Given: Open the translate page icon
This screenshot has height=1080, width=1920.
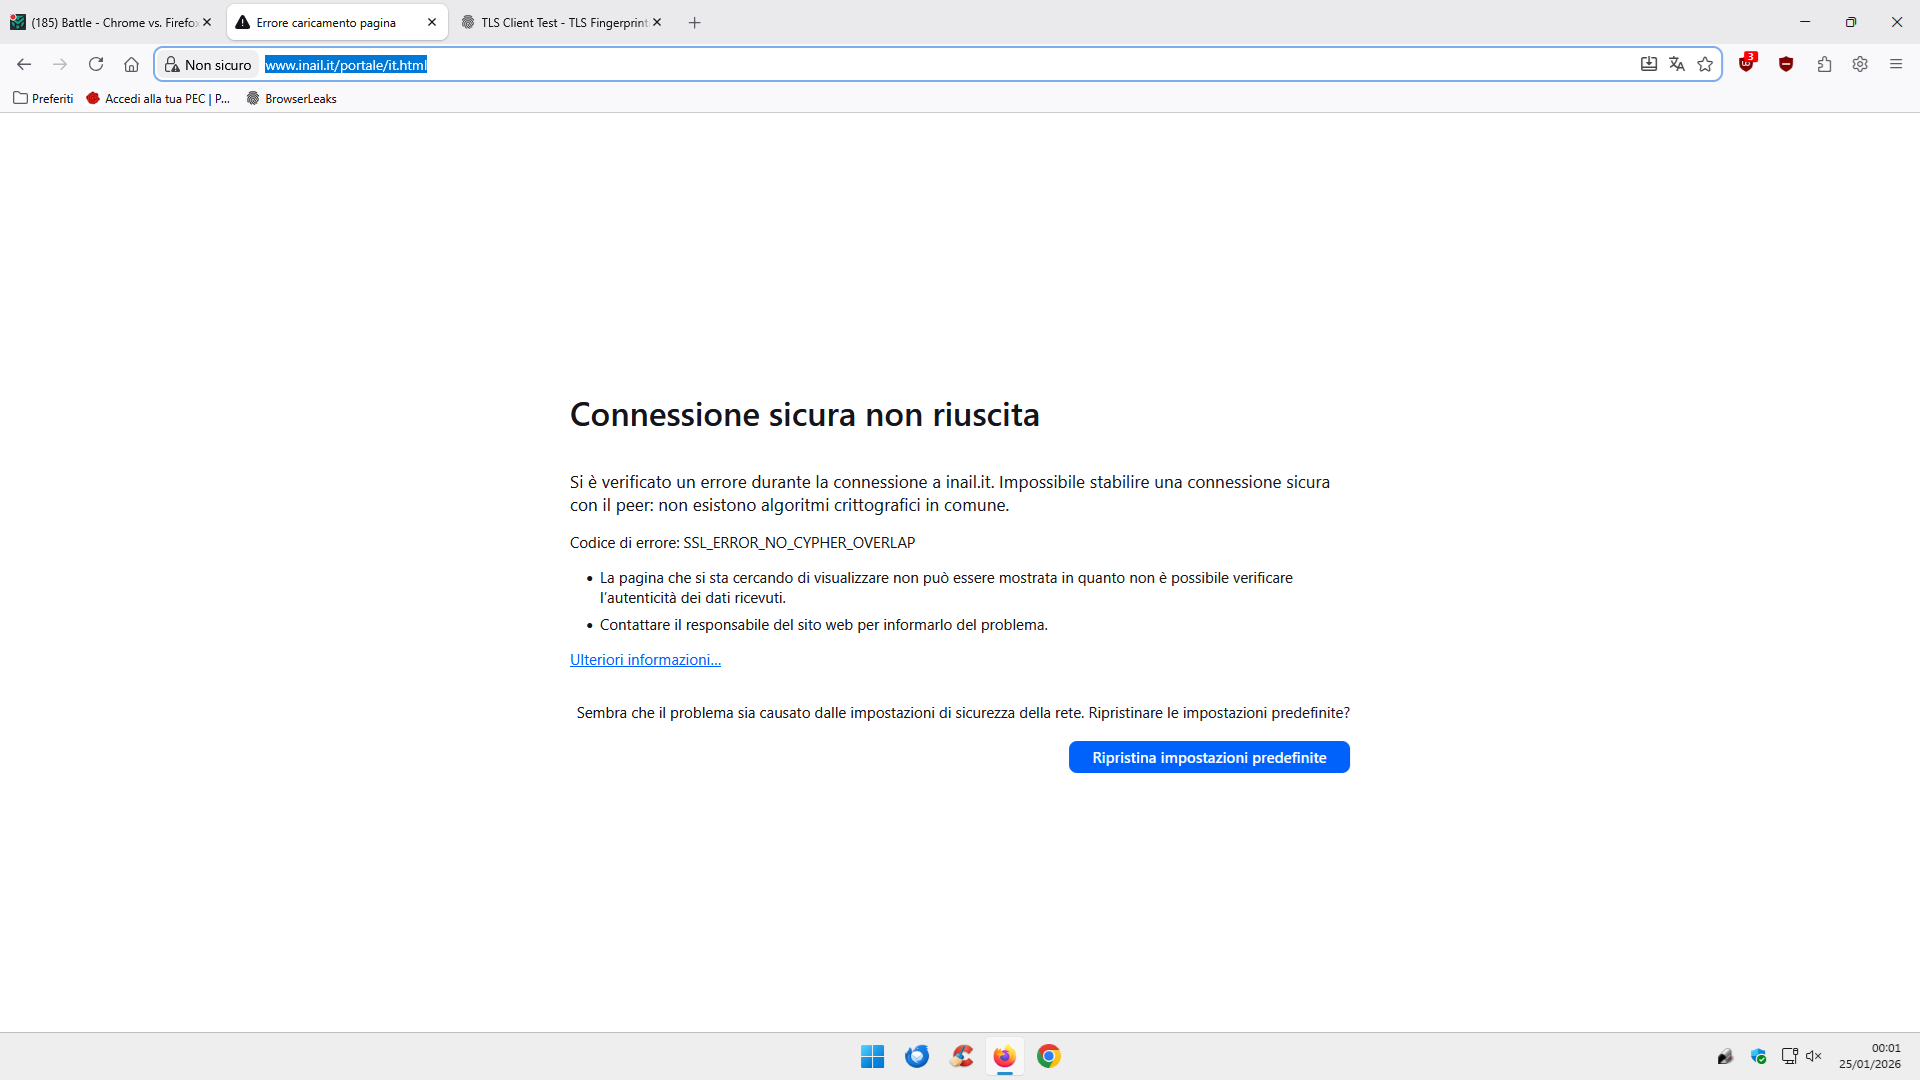Looking at the screenshot, I should 1677,64.
